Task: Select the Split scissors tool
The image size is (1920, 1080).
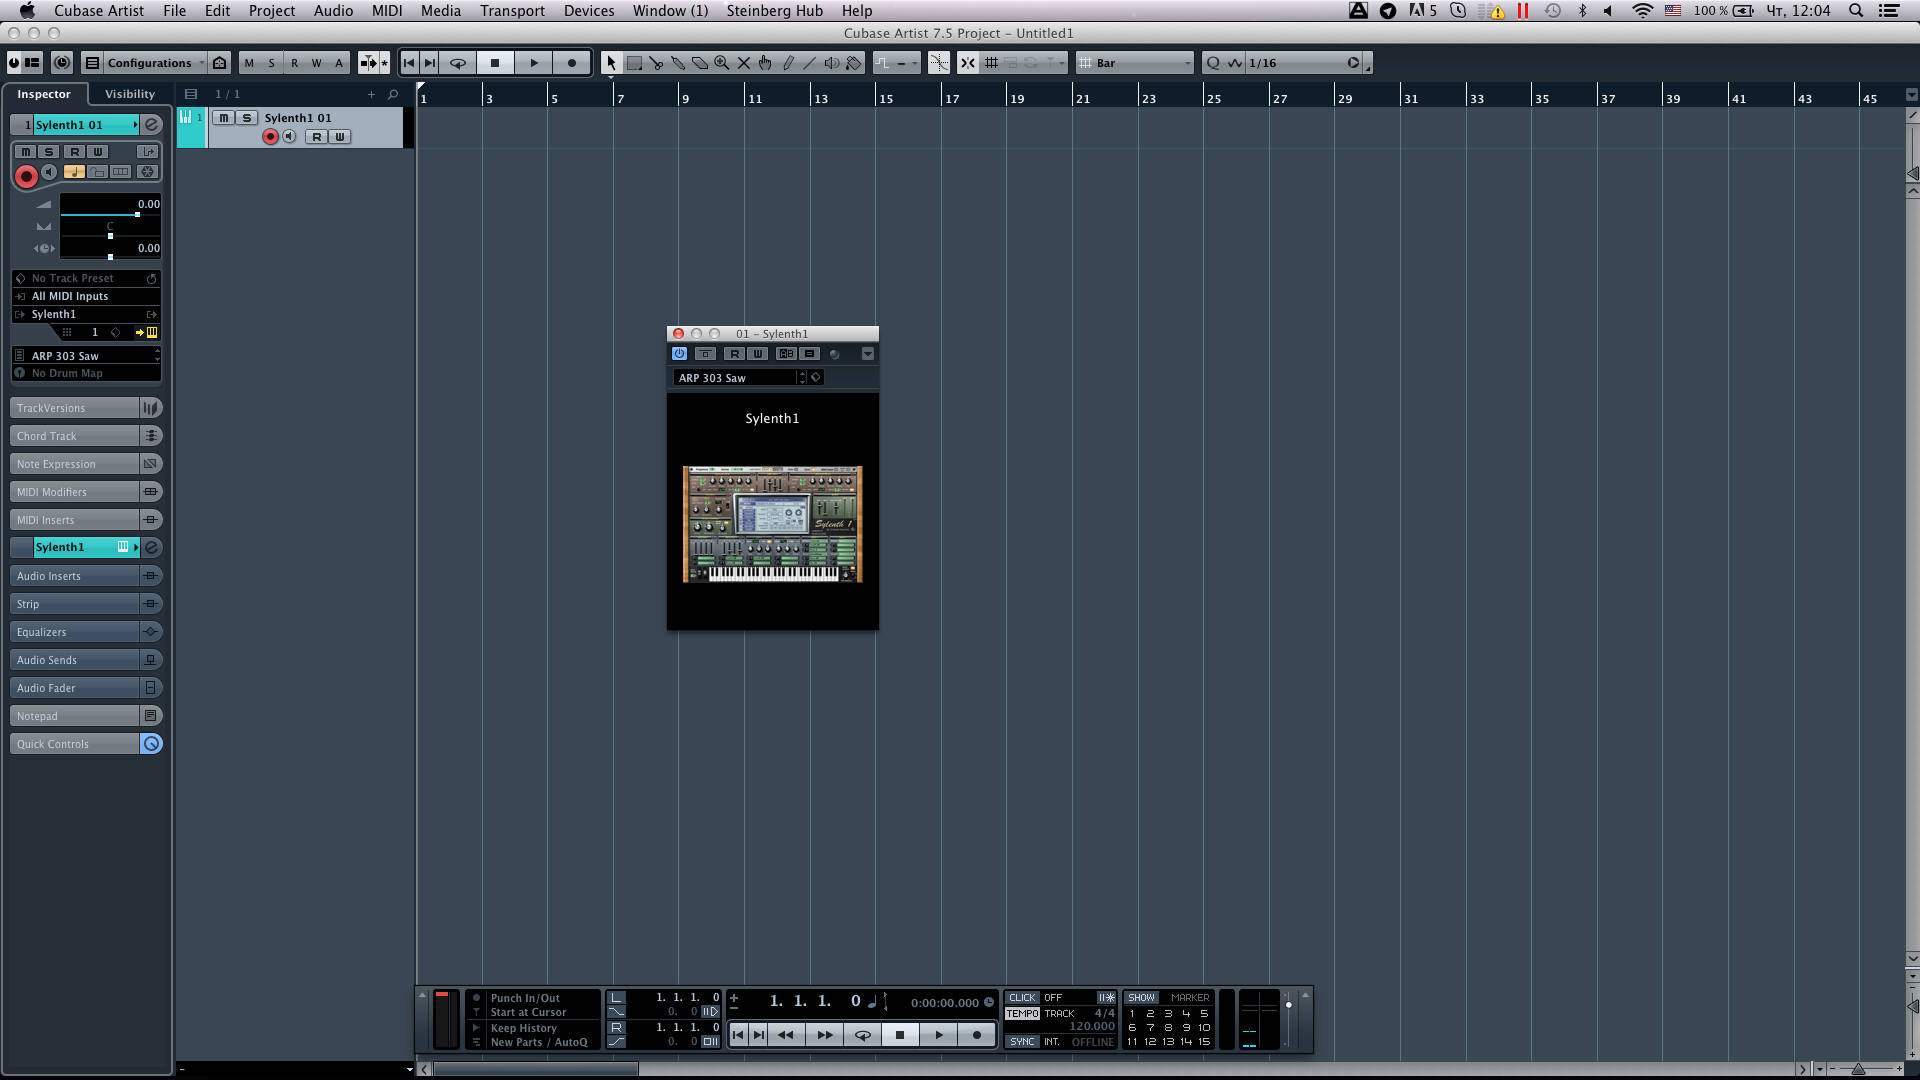Action: click(656, 63)
